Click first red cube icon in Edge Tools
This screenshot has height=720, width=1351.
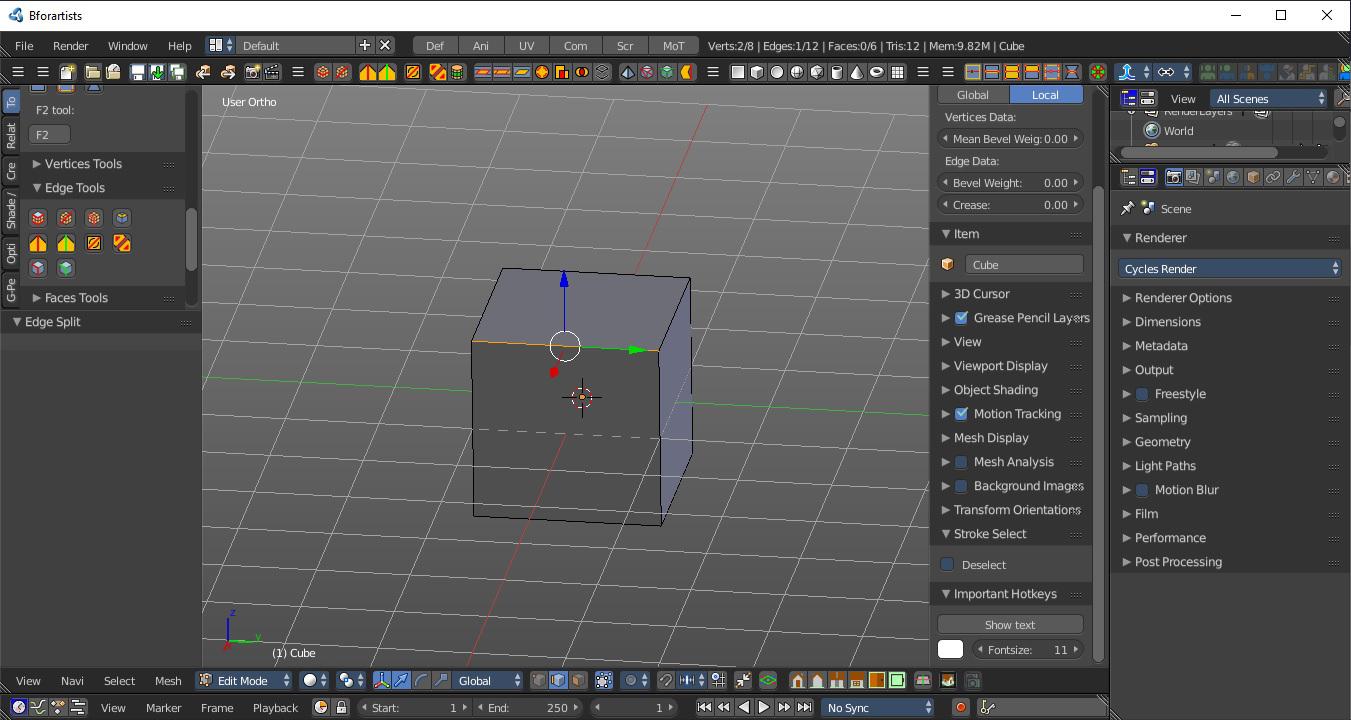38,218
